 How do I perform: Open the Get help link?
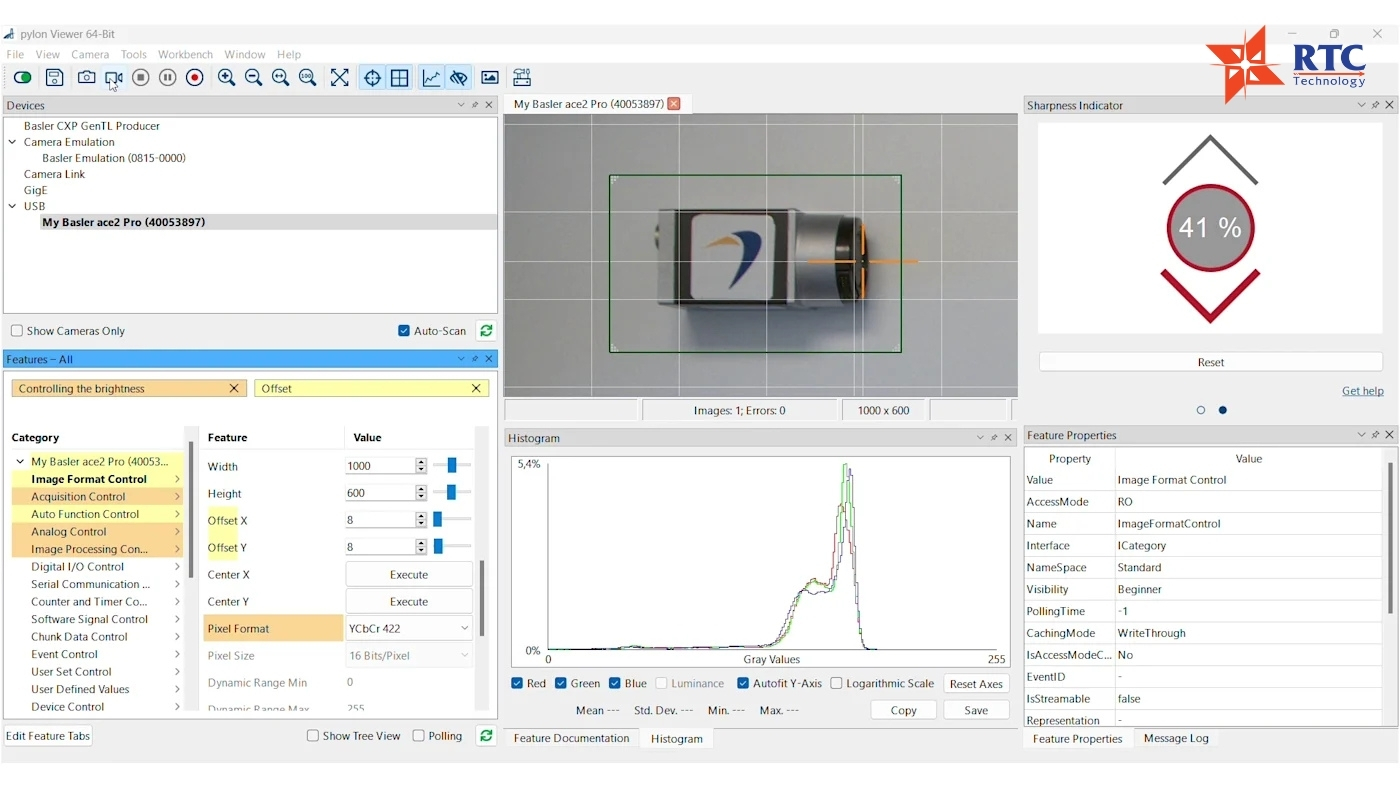click(x=1362, y=391)
